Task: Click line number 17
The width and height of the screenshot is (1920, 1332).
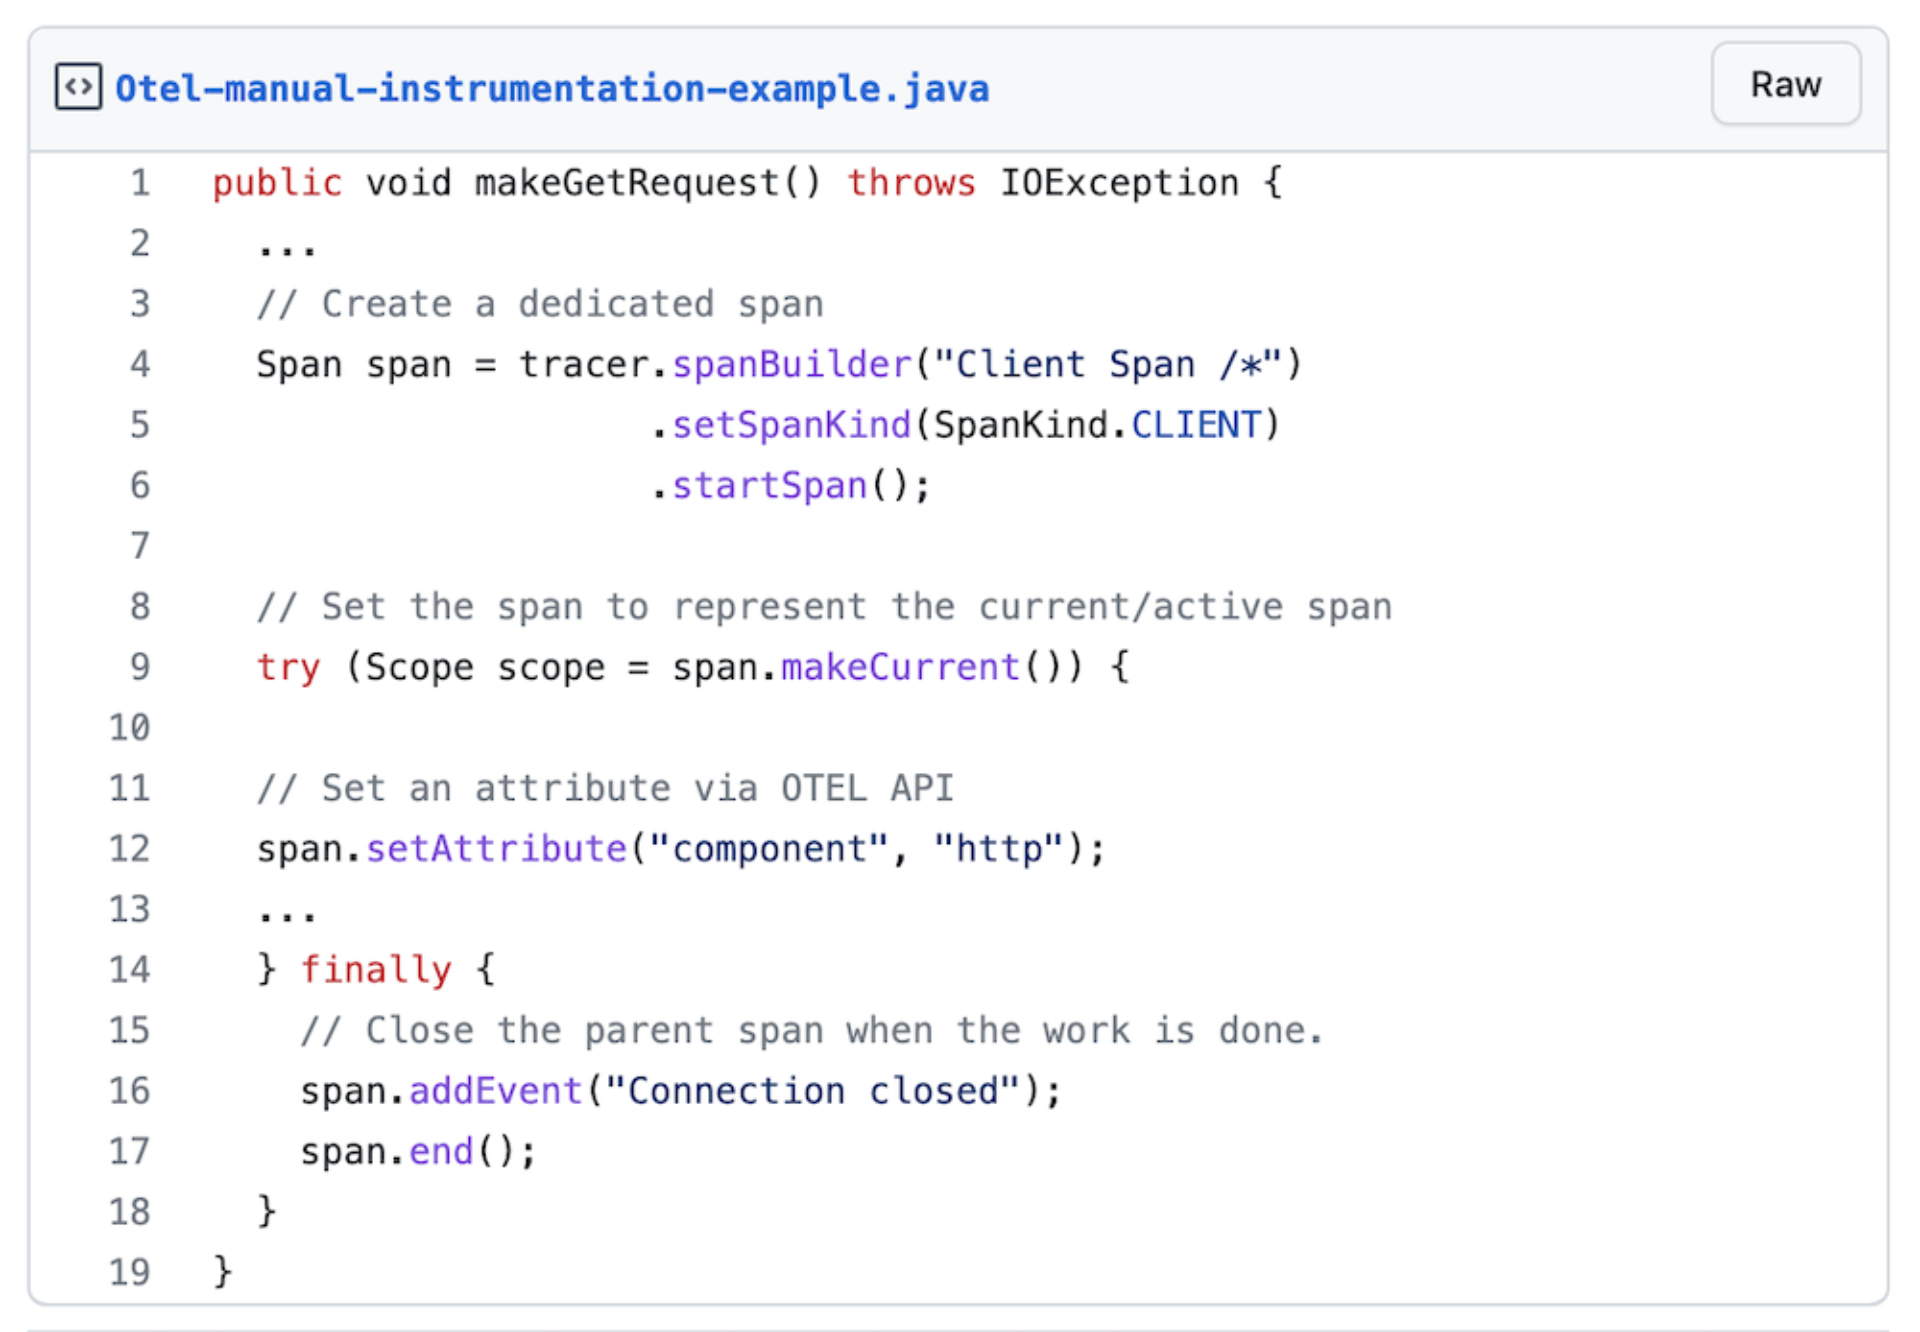Action: point(130,1151)
